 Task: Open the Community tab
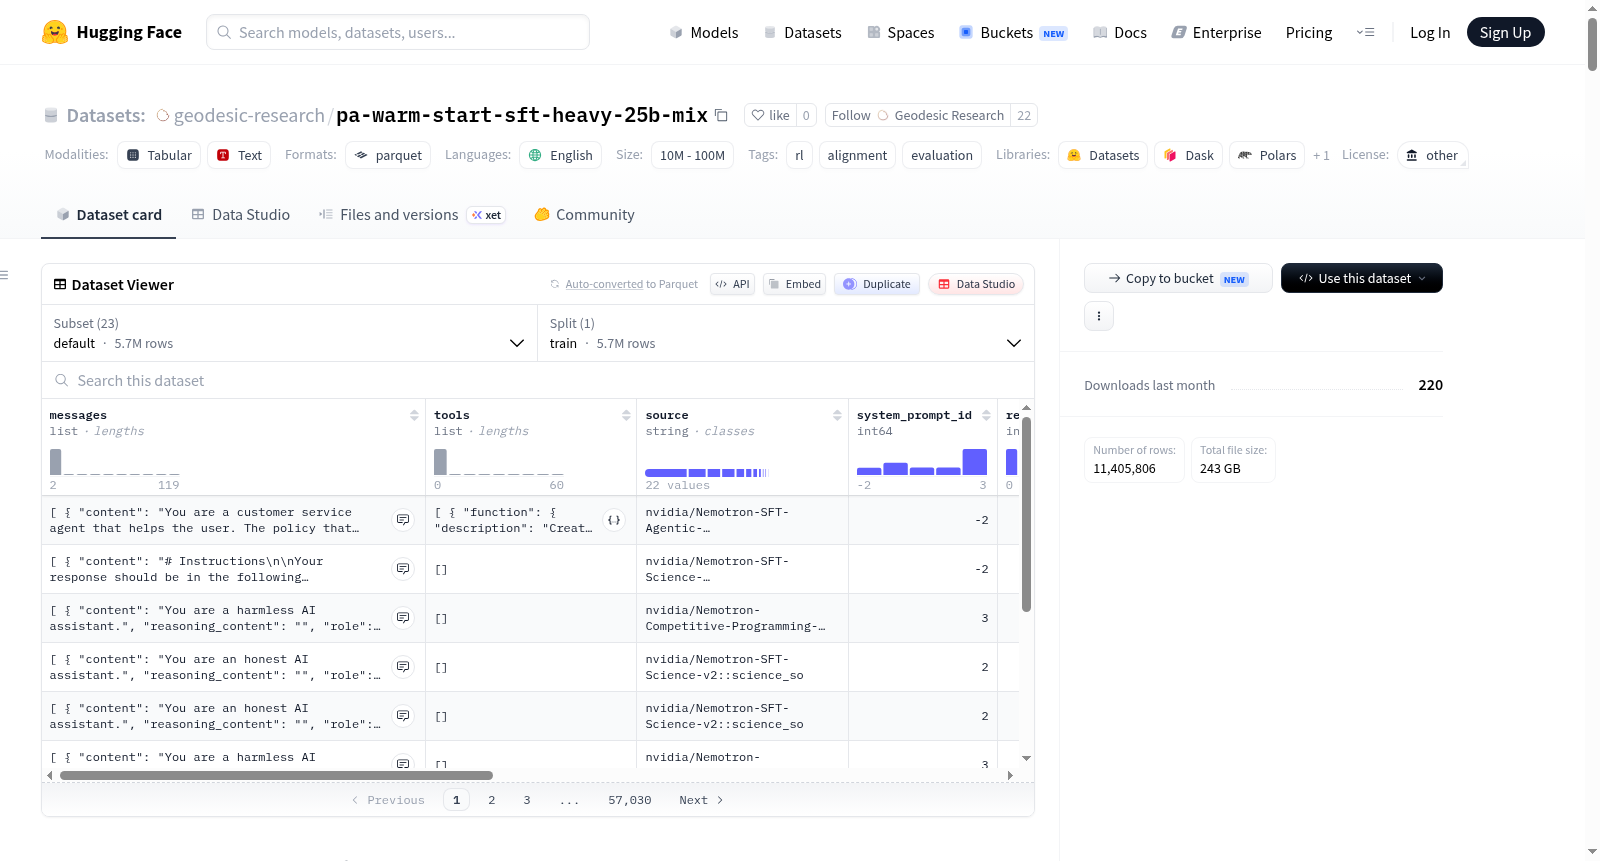pyautogui.click(x=584, y=215)
